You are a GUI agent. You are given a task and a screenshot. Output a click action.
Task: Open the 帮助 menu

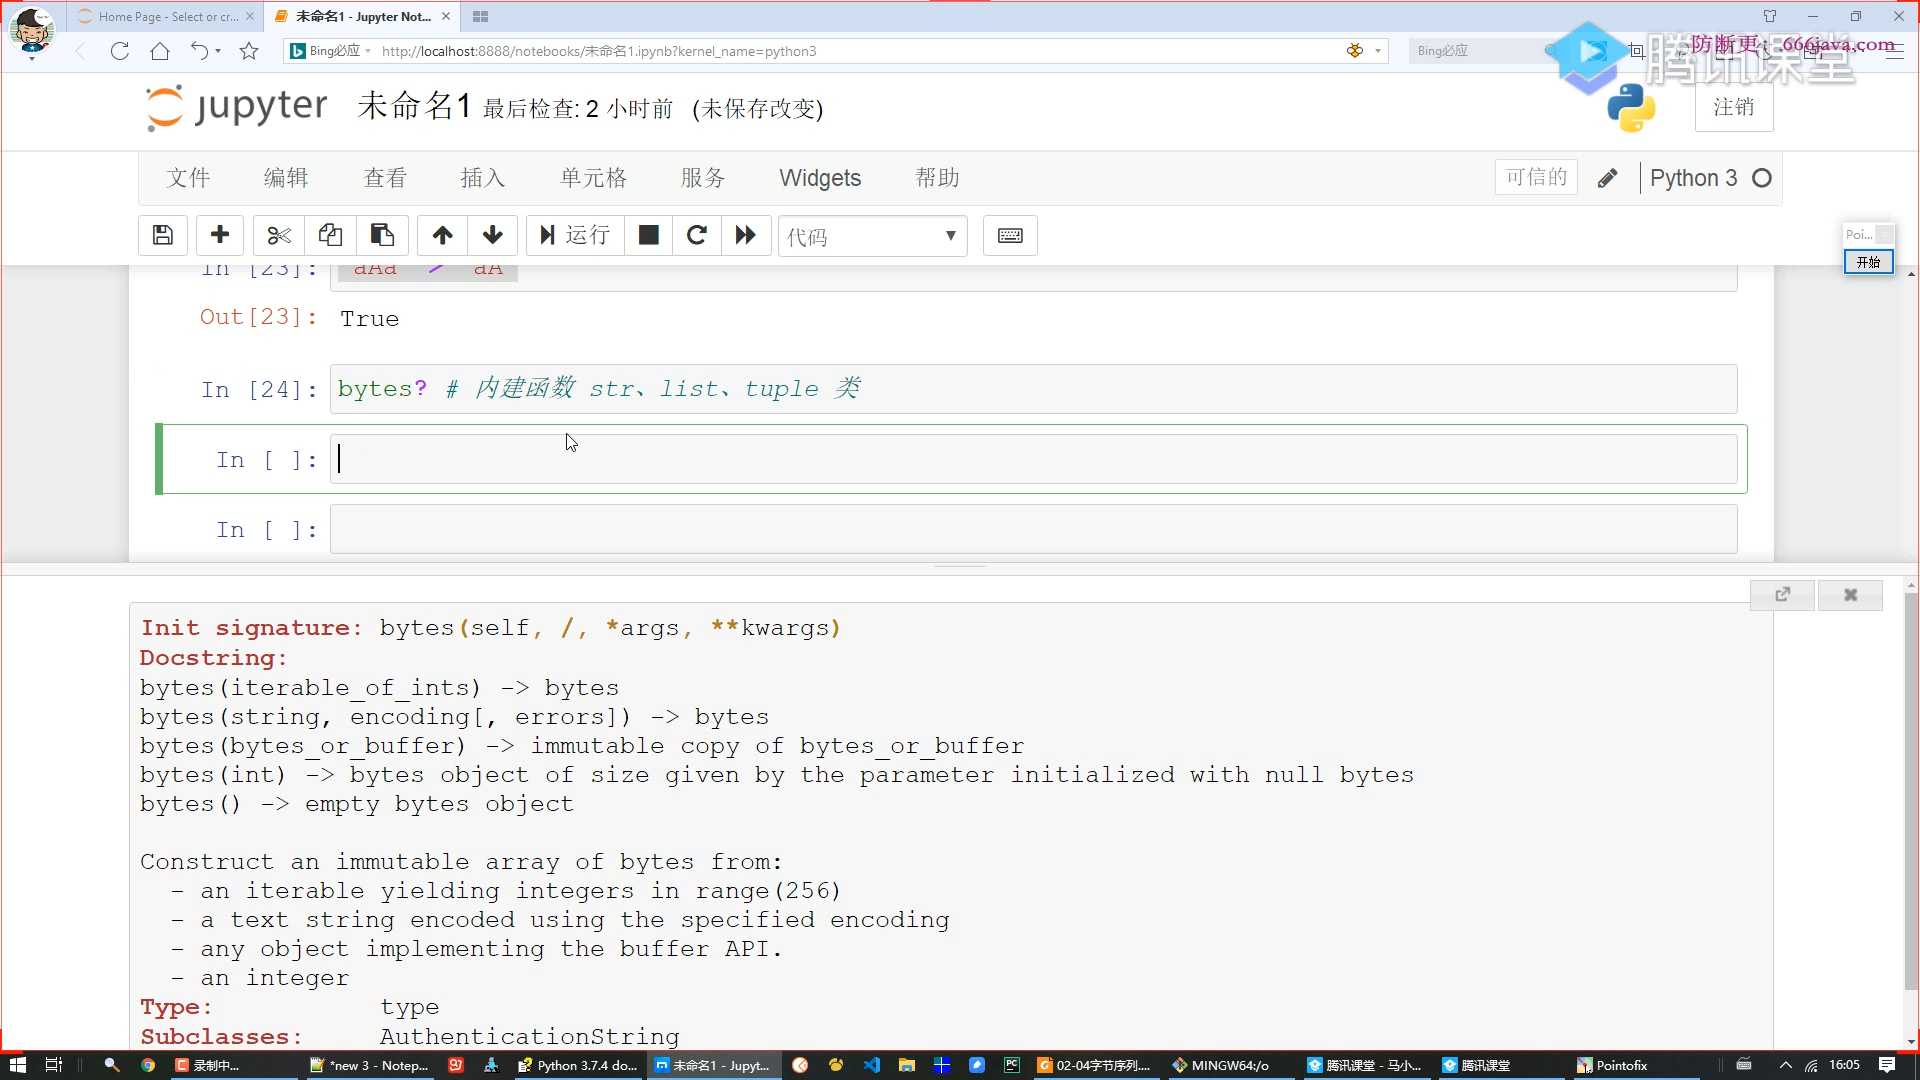pyautogui.click(x=937, y=178)
